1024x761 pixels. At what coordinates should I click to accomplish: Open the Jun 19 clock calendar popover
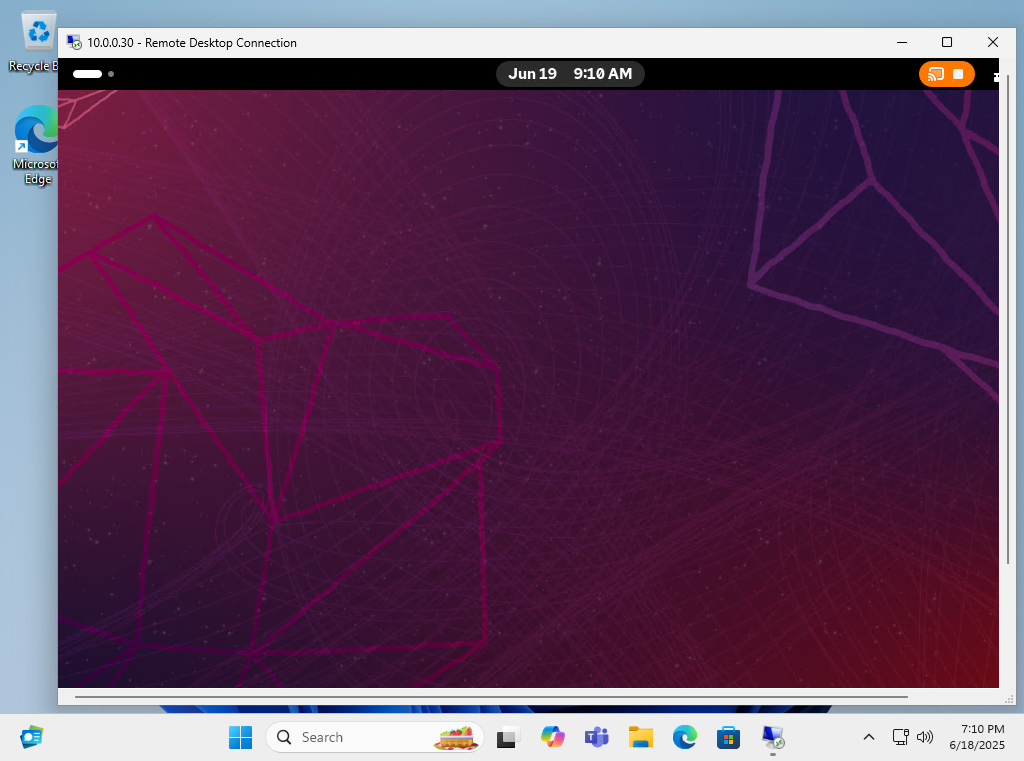point(570,73)
